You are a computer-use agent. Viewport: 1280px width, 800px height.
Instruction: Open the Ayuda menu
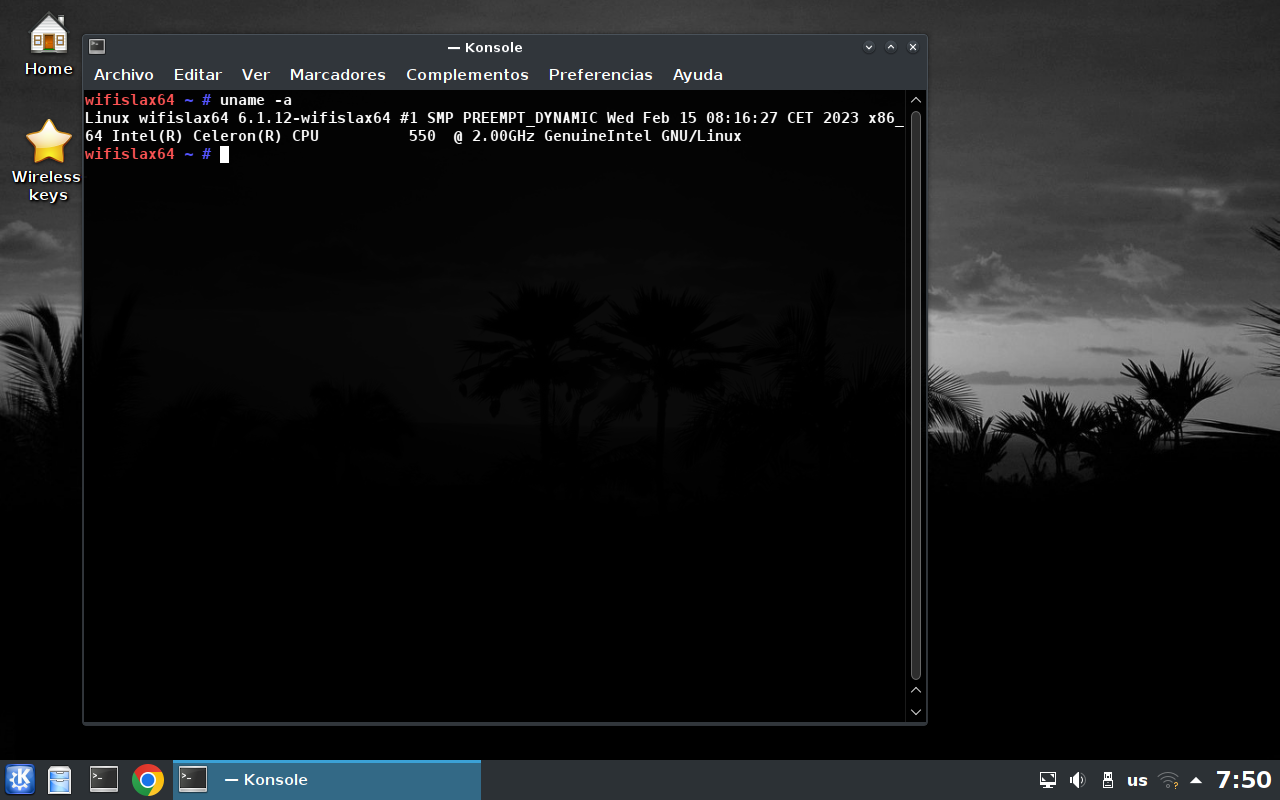[x=698, y=75]
